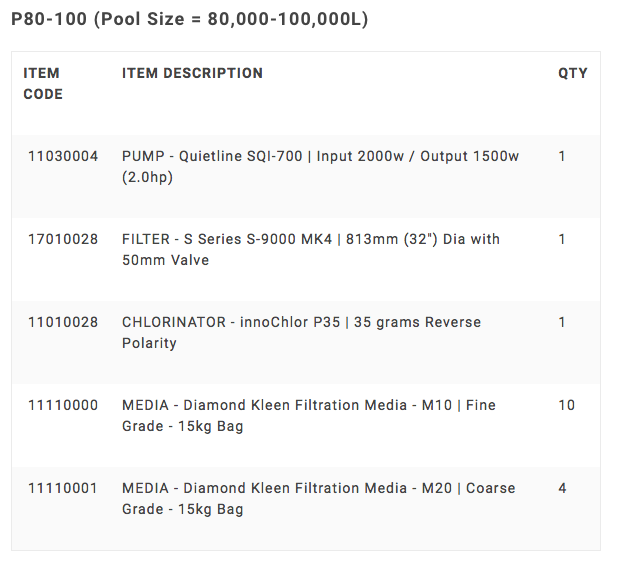The image size is (619, 561).
Task: Select item code 11110000
Action: (63, 406)
